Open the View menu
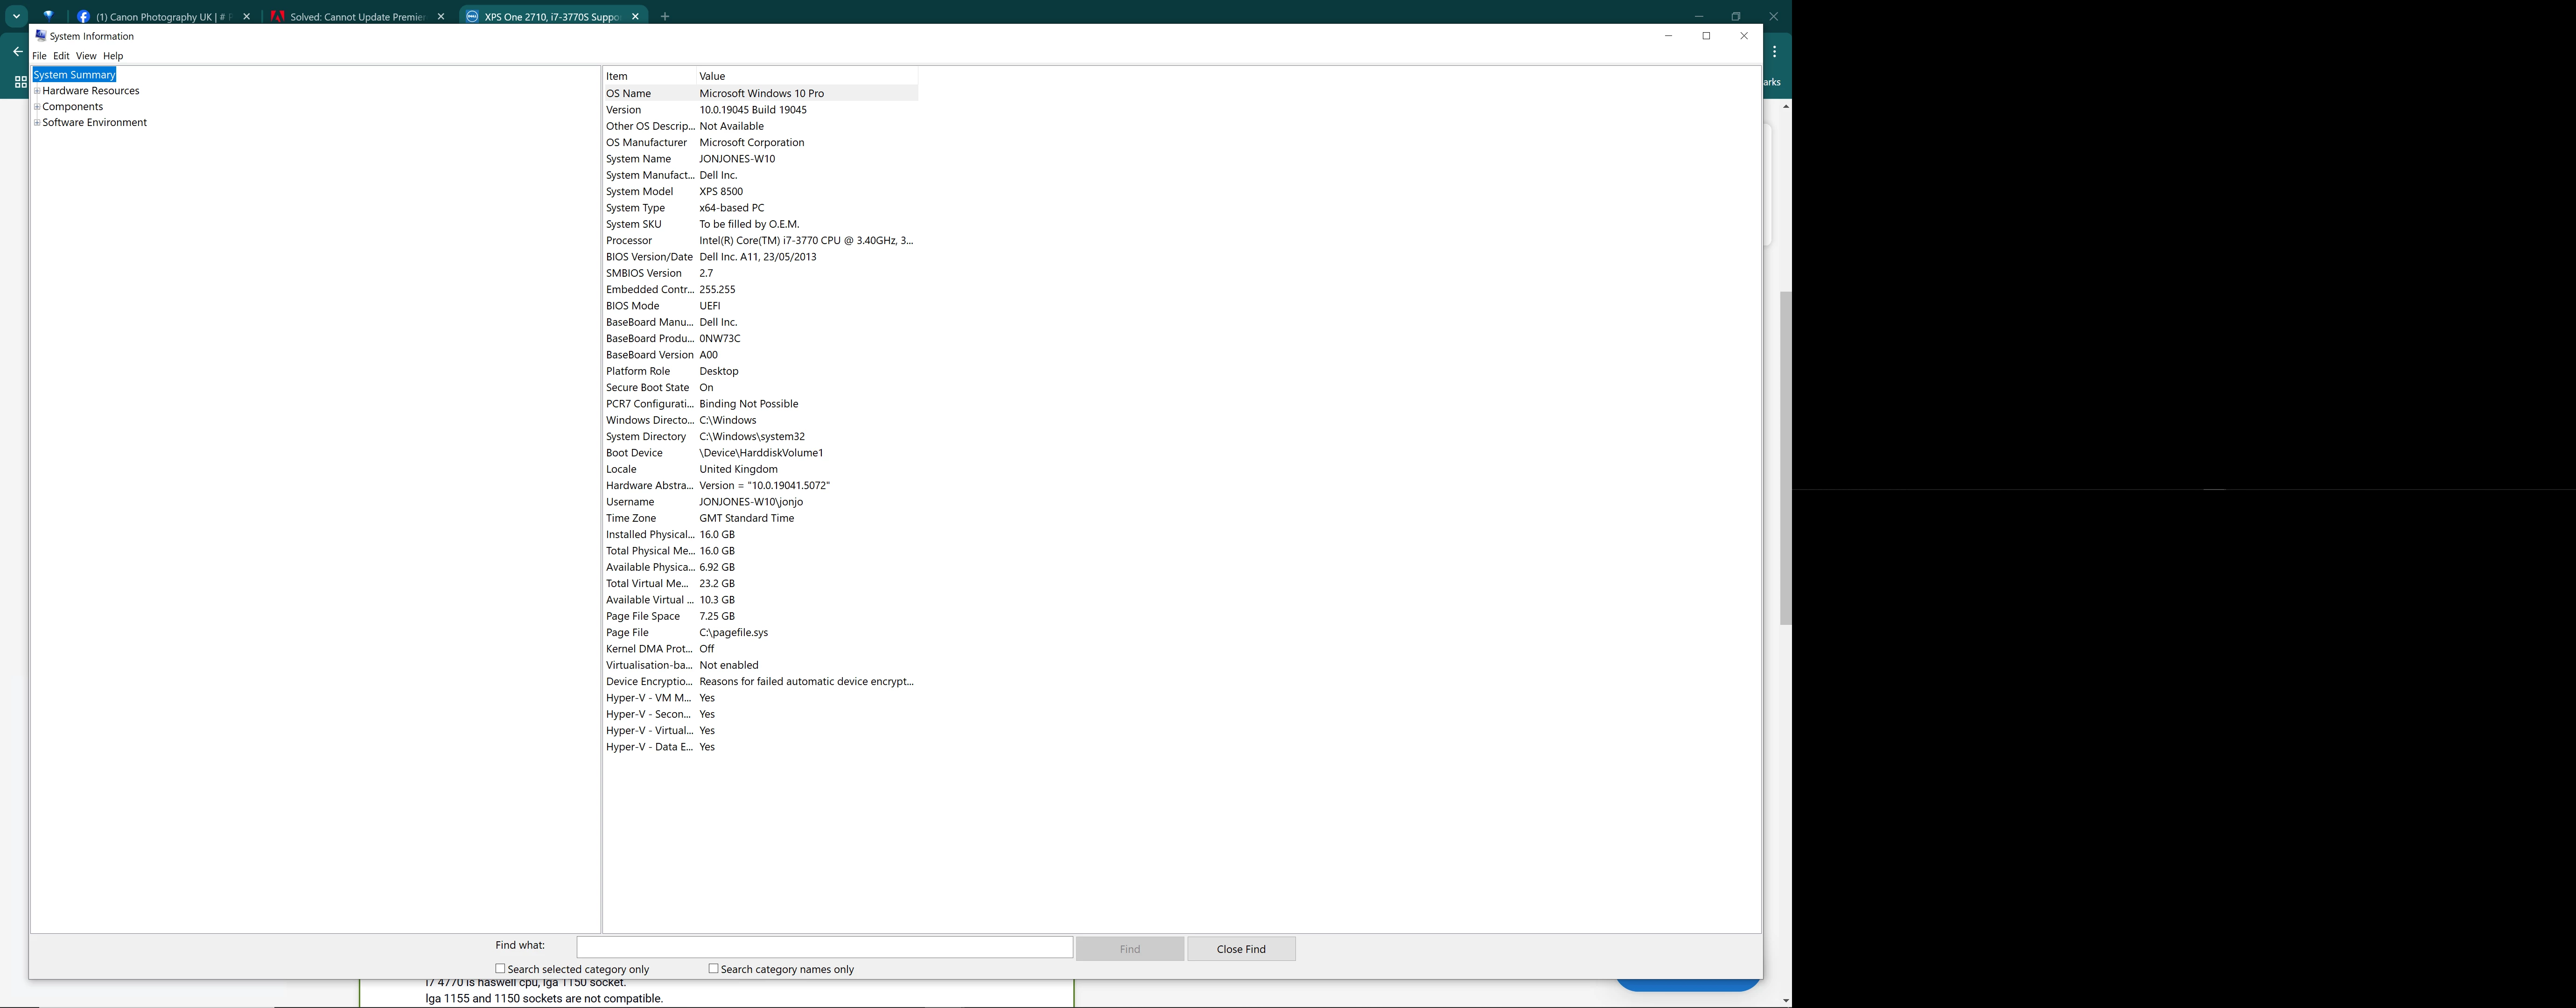This screenshot has width=2576, height=1008. point(86,56)
